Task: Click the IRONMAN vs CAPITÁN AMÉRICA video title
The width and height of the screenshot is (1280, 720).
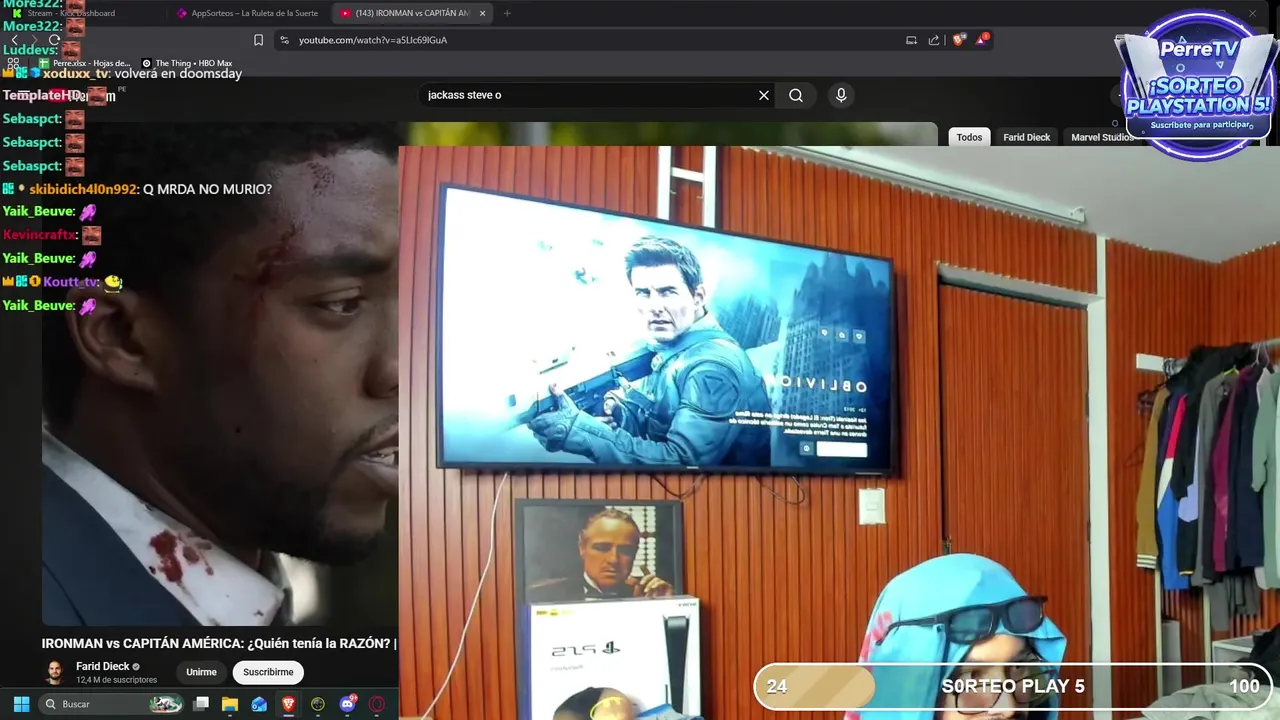Action: pyautogui.click(x=219, y=643)
